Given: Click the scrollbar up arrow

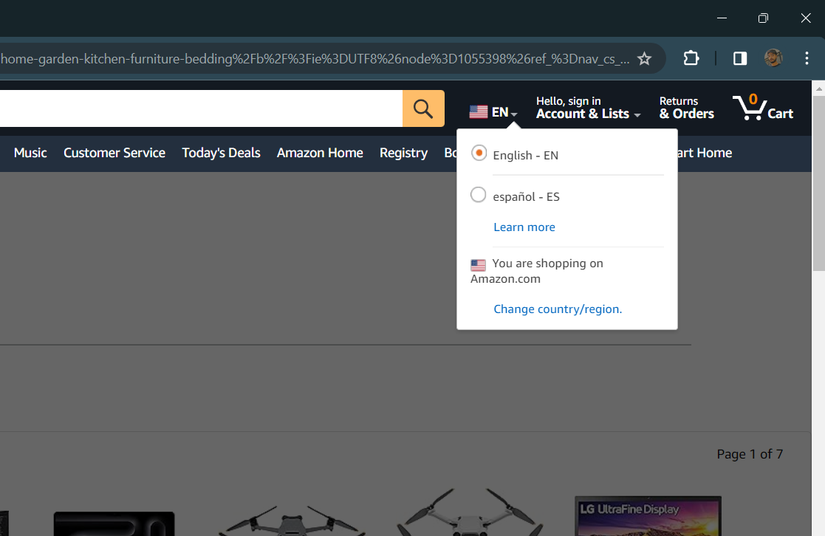Looking at the screenshot, I should coord(818,88).
